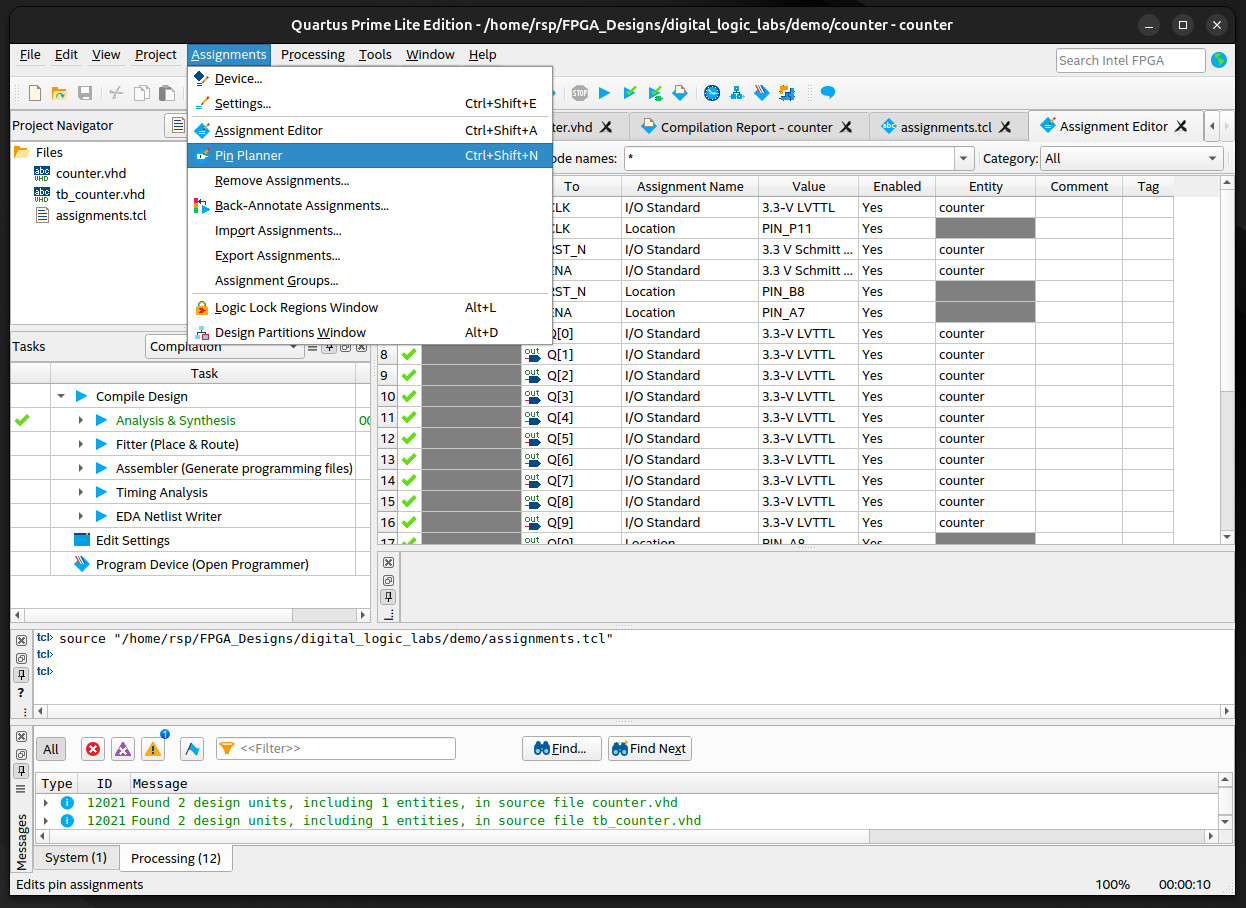Click Program Device programmer icon in Tasks
Screen dimensions: 1246x908
[82, 564]
